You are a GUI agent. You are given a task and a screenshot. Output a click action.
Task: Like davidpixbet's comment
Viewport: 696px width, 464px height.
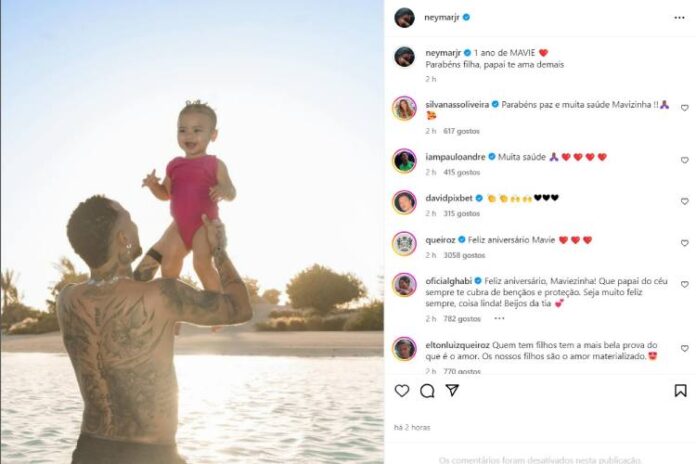tap(684, 201)
